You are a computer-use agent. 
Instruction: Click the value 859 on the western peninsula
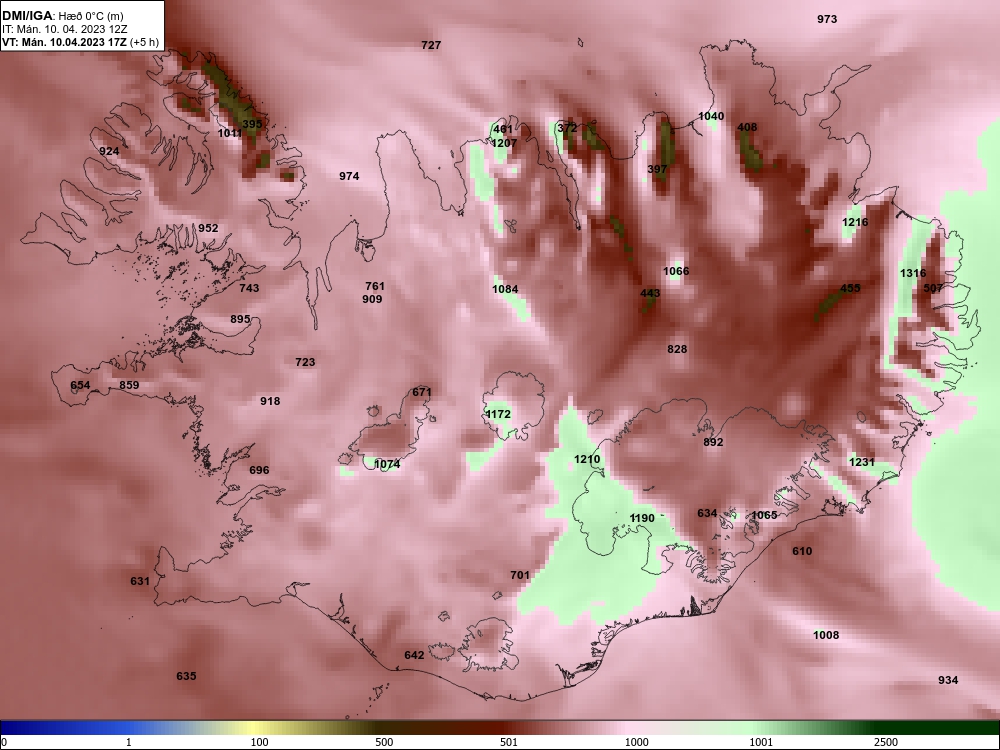click(x=129, y=385)
